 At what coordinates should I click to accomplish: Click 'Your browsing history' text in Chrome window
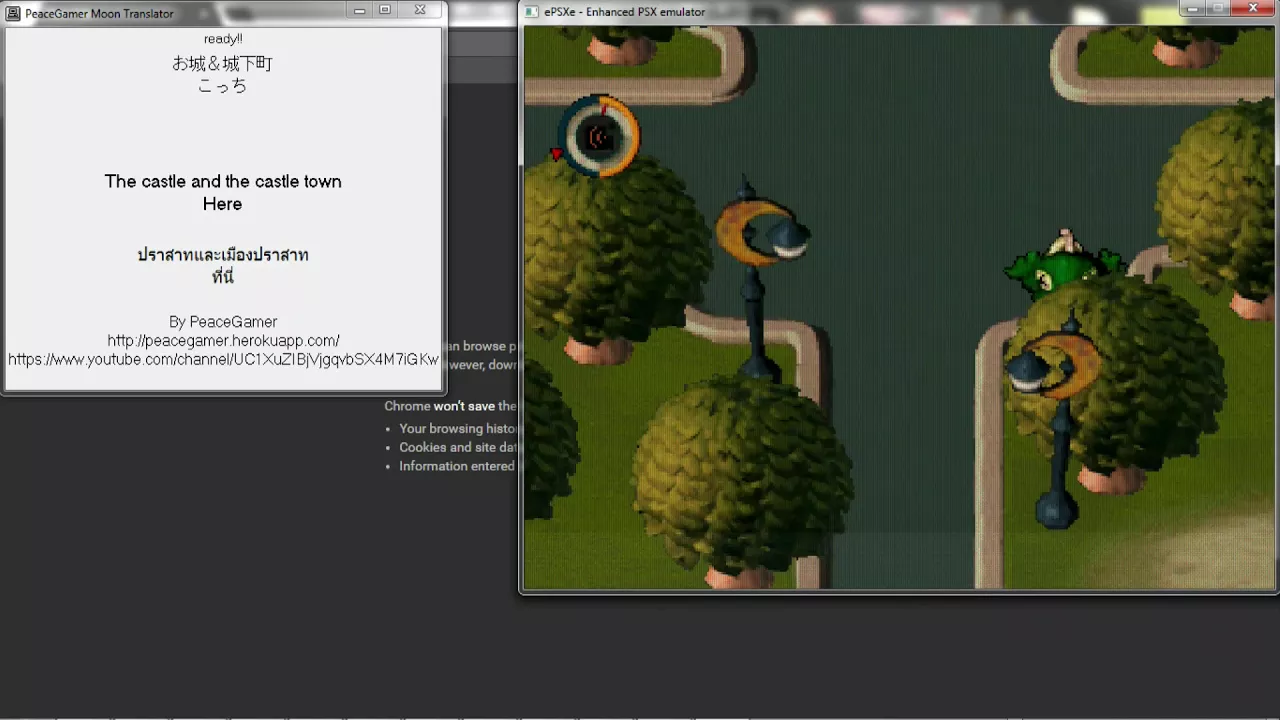click(x=457, y=429)
